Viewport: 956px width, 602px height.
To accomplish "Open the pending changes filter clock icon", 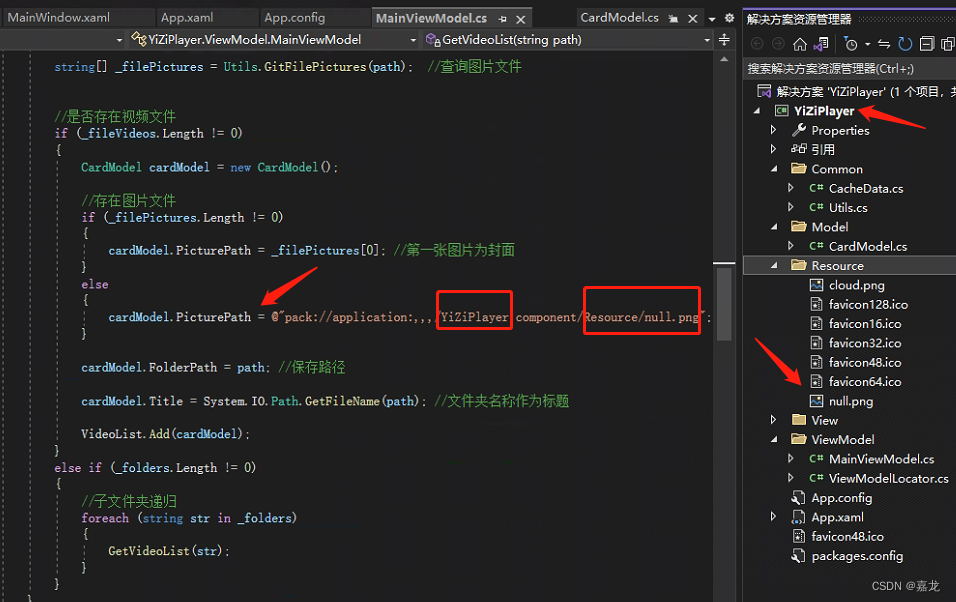I will [851, 44].
